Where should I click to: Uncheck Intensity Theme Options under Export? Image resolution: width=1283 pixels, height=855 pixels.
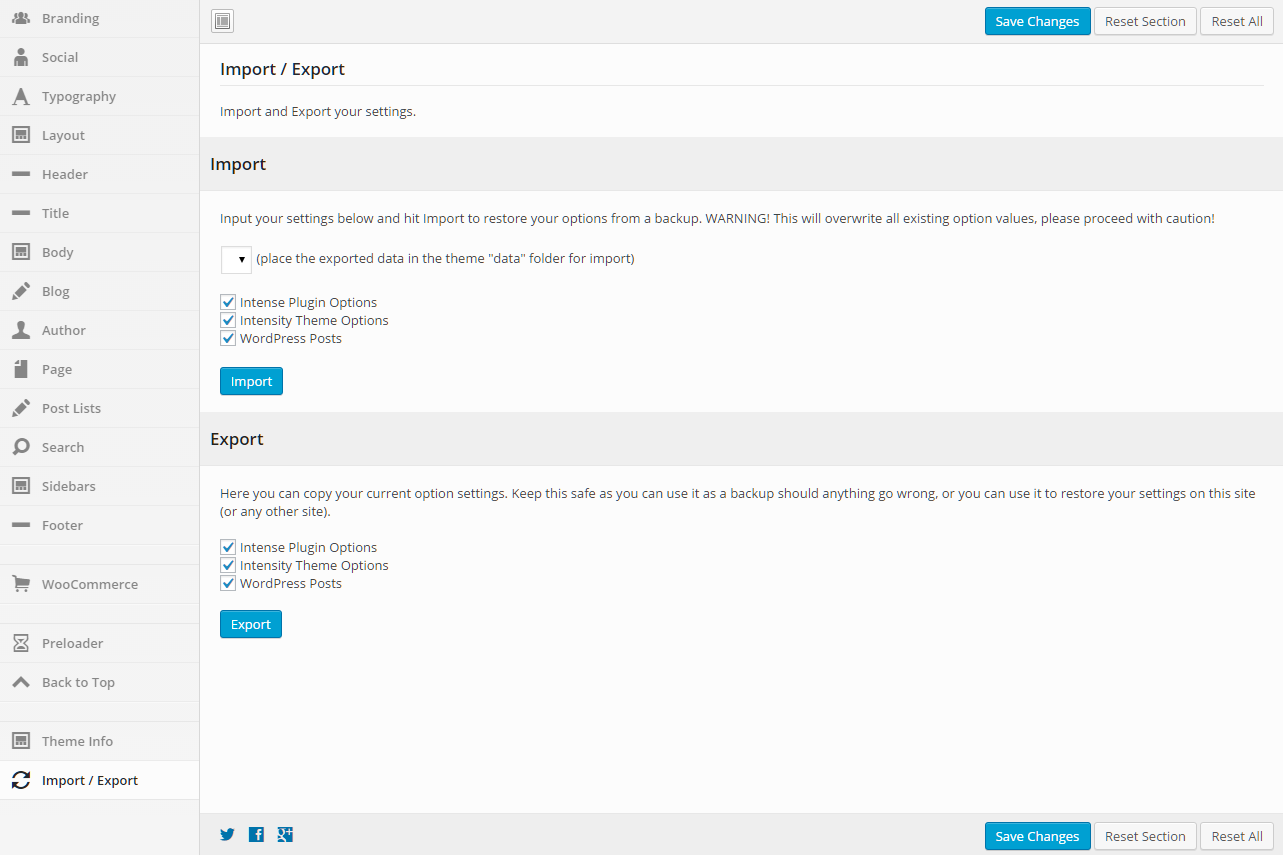pos(228,565)
